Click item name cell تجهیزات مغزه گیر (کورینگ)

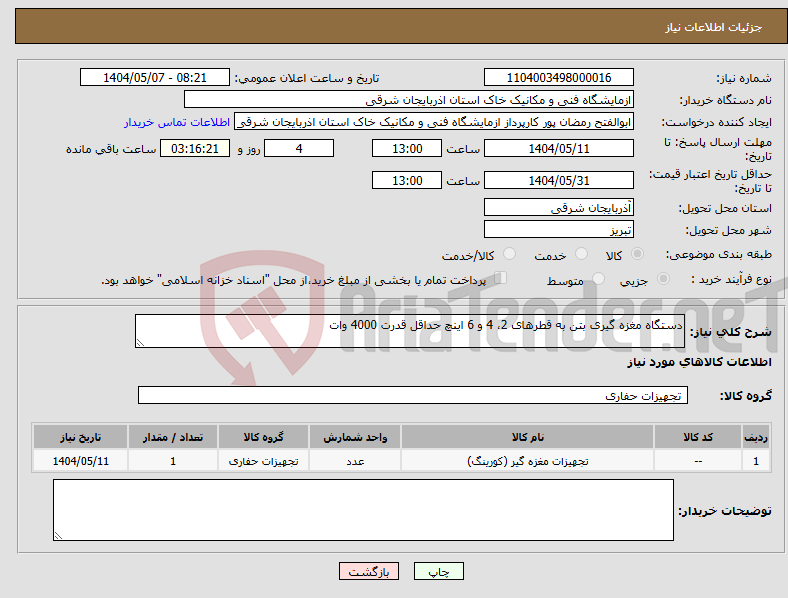click(x=528, y=461)
